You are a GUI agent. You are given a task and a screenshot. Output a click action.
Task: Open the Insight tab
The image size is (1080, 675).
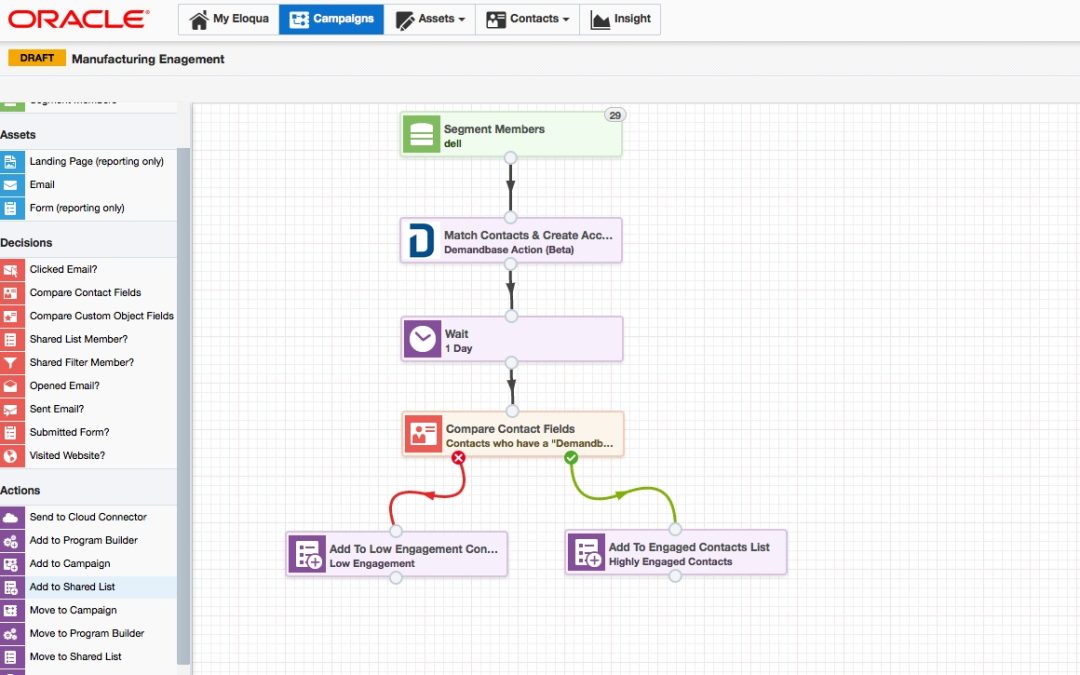[x=620, y=19]
